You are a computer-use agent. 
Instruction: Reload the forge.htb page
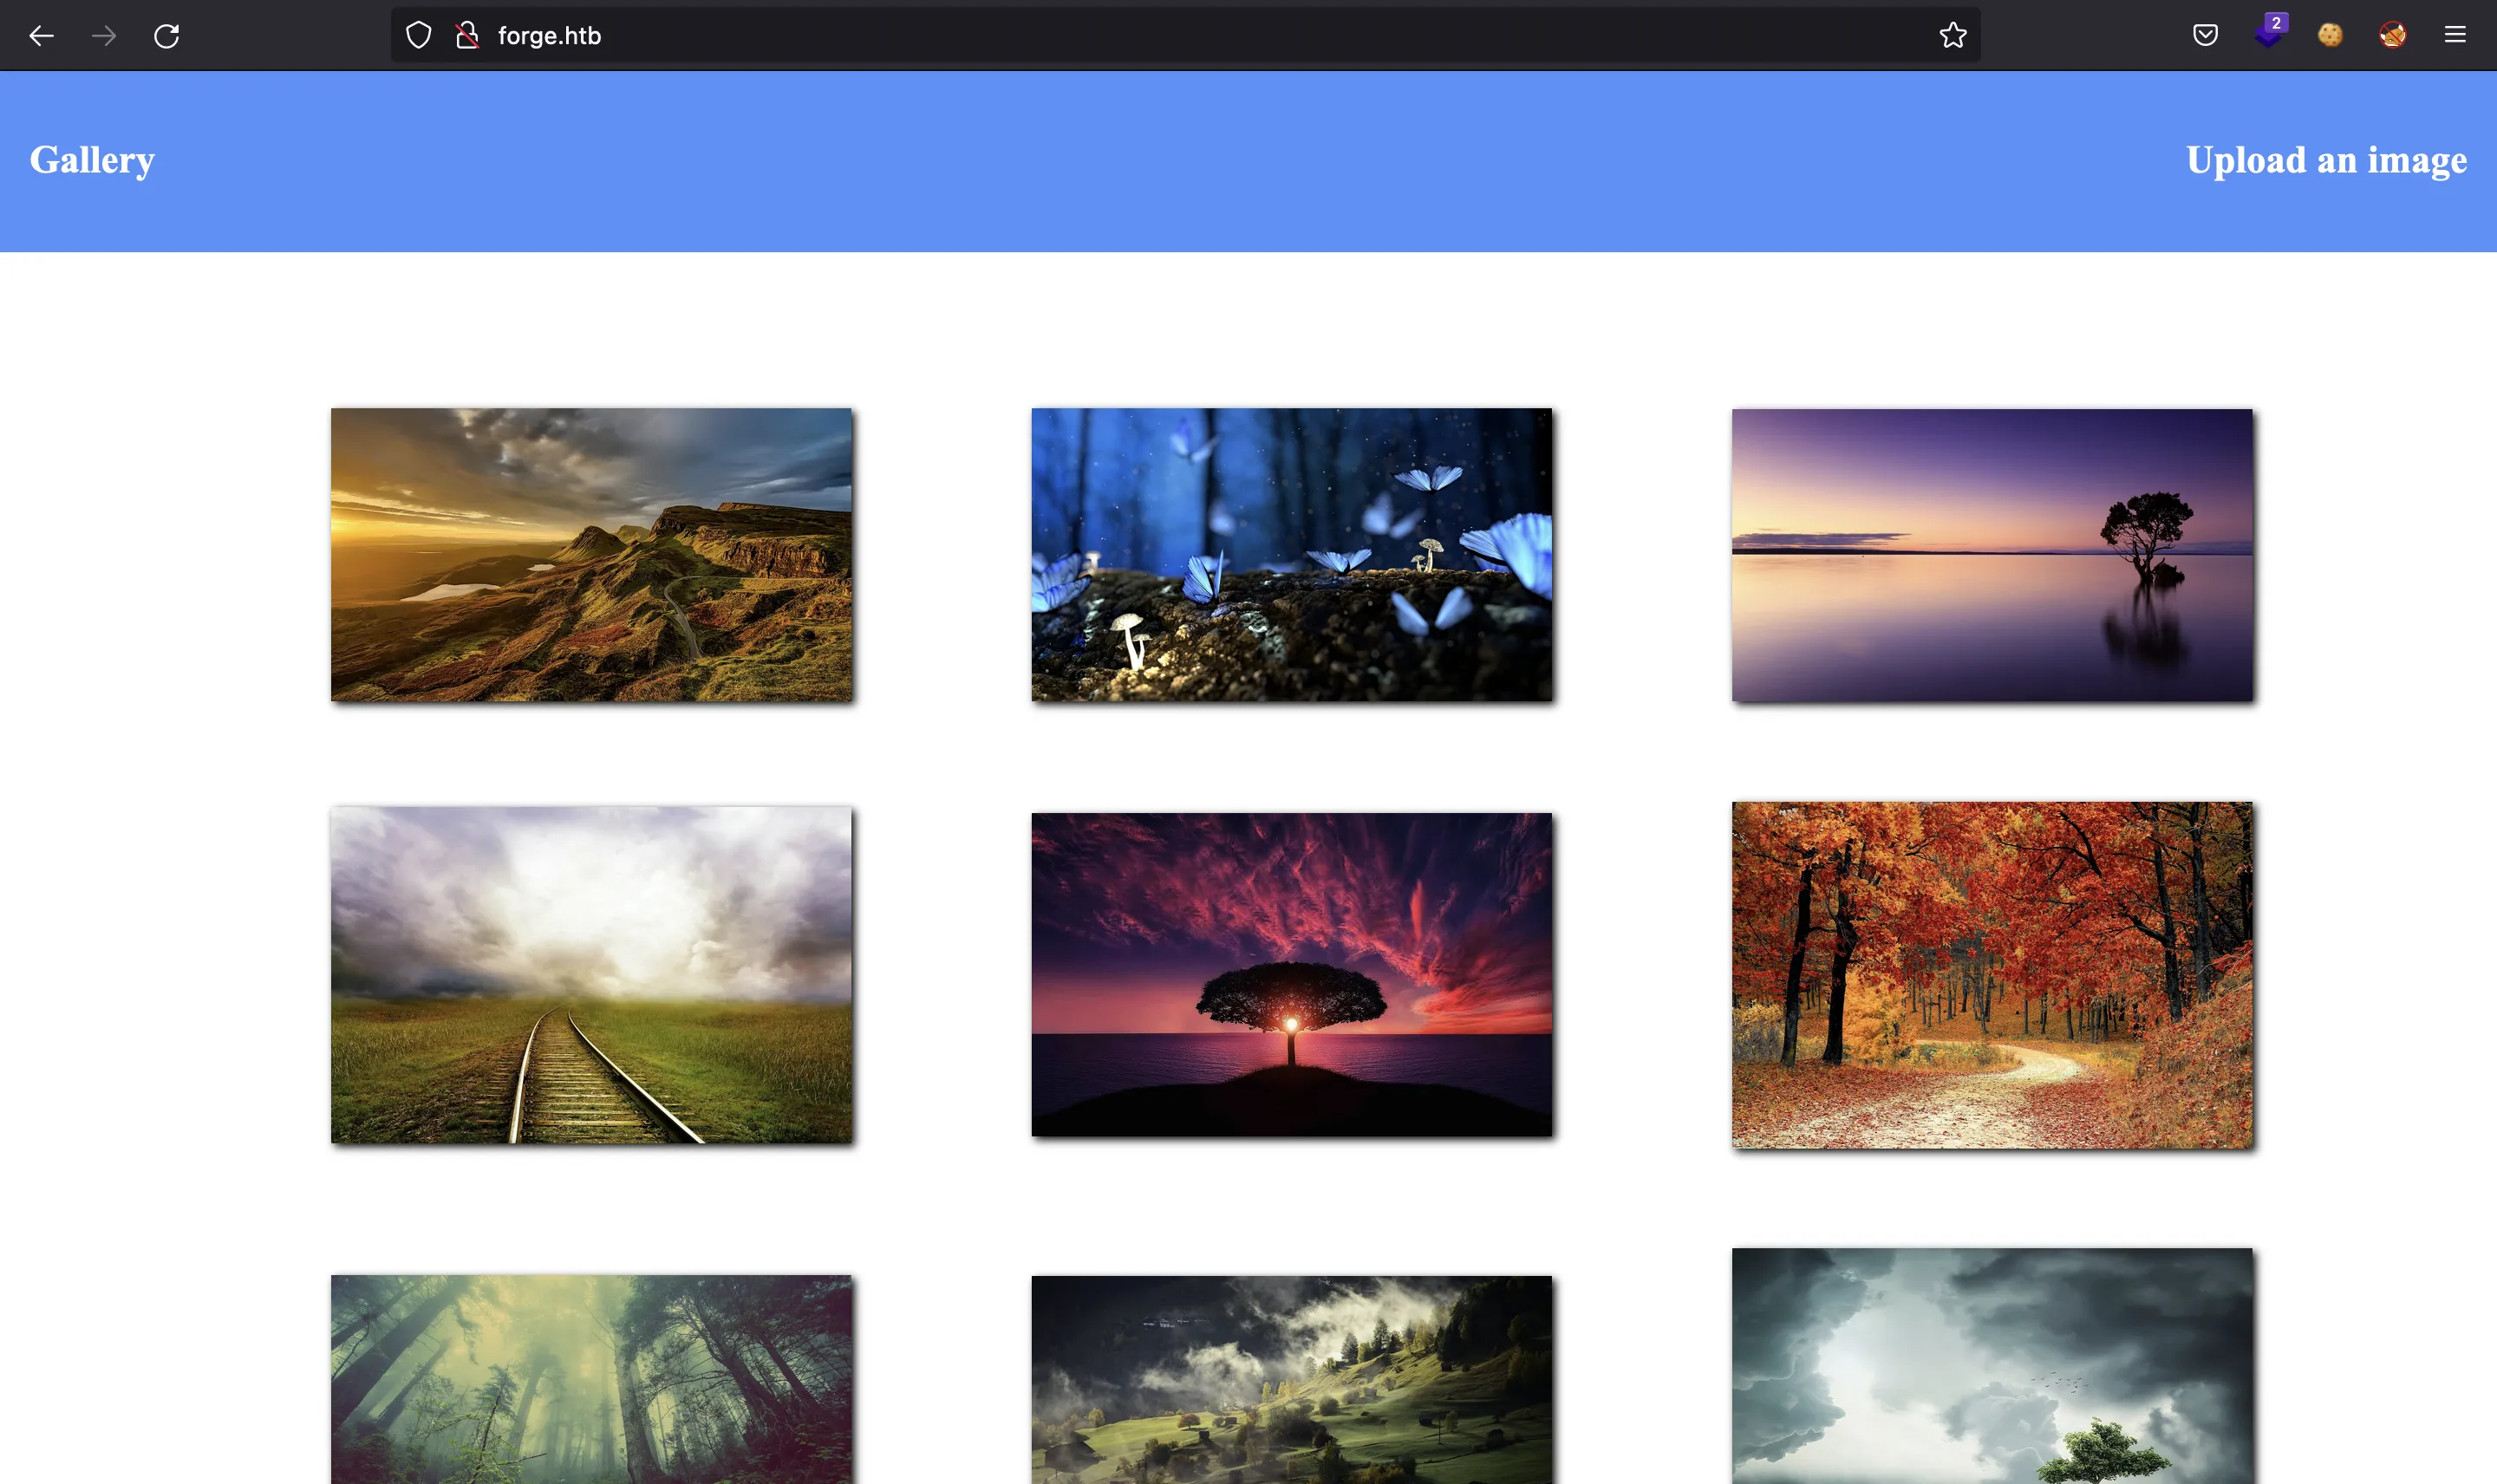[166, 36]
